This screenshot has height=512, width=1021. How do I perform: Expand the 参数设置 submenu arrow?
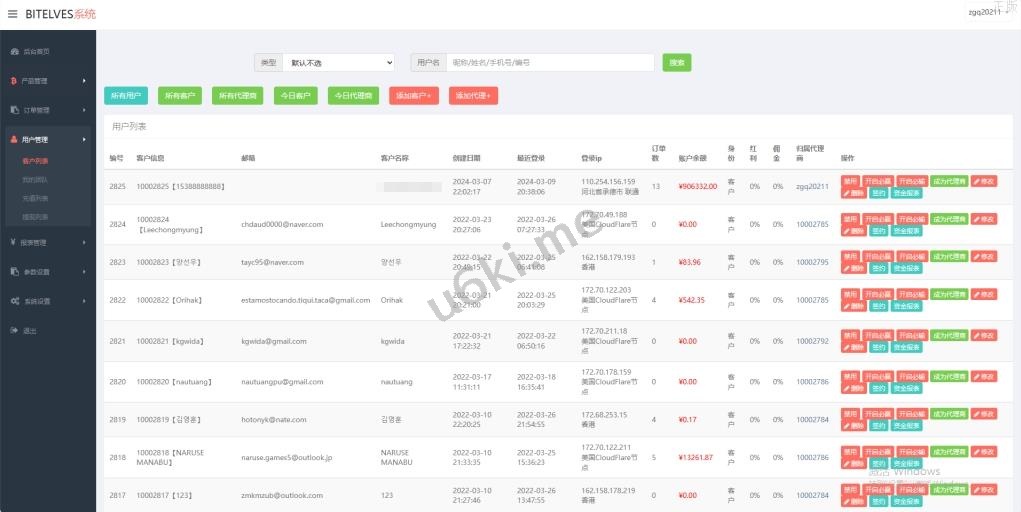[84, 272]
